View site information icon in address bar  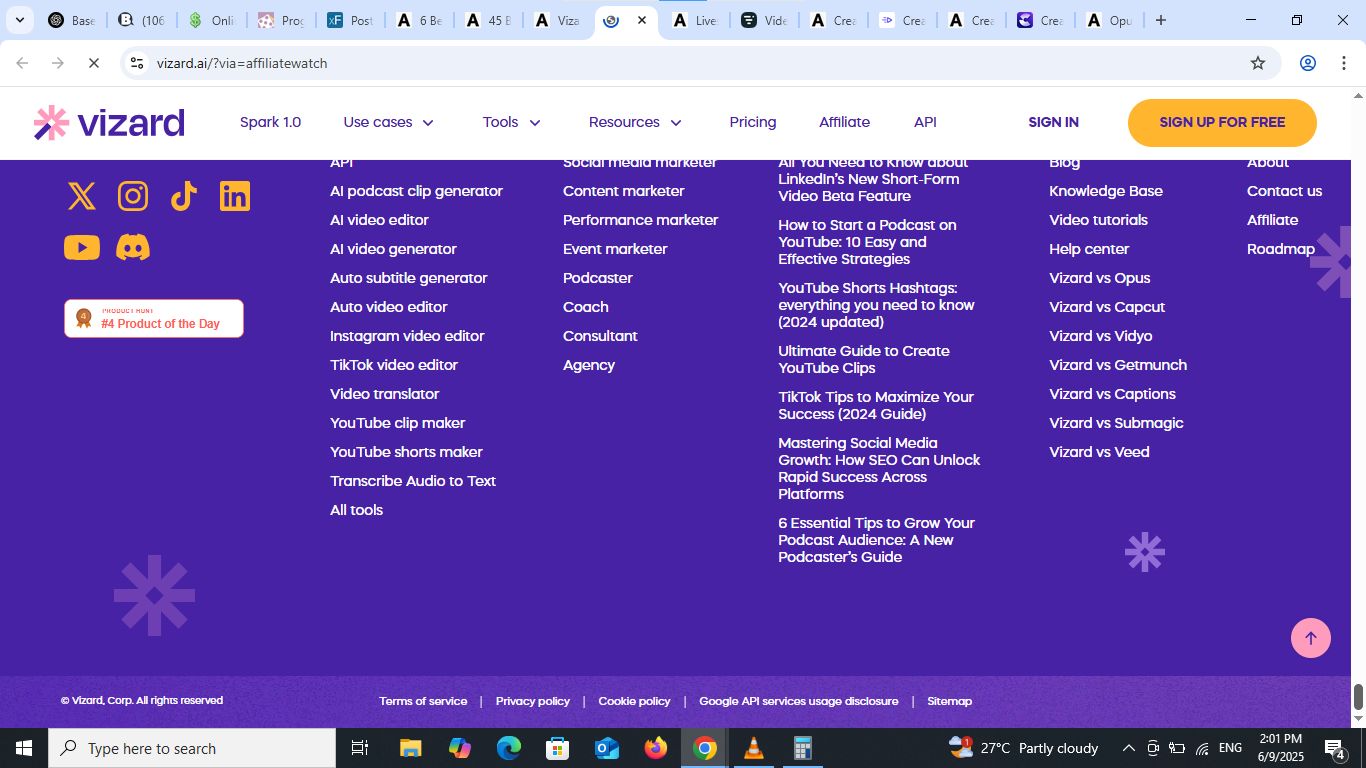[x=138, y=63]
